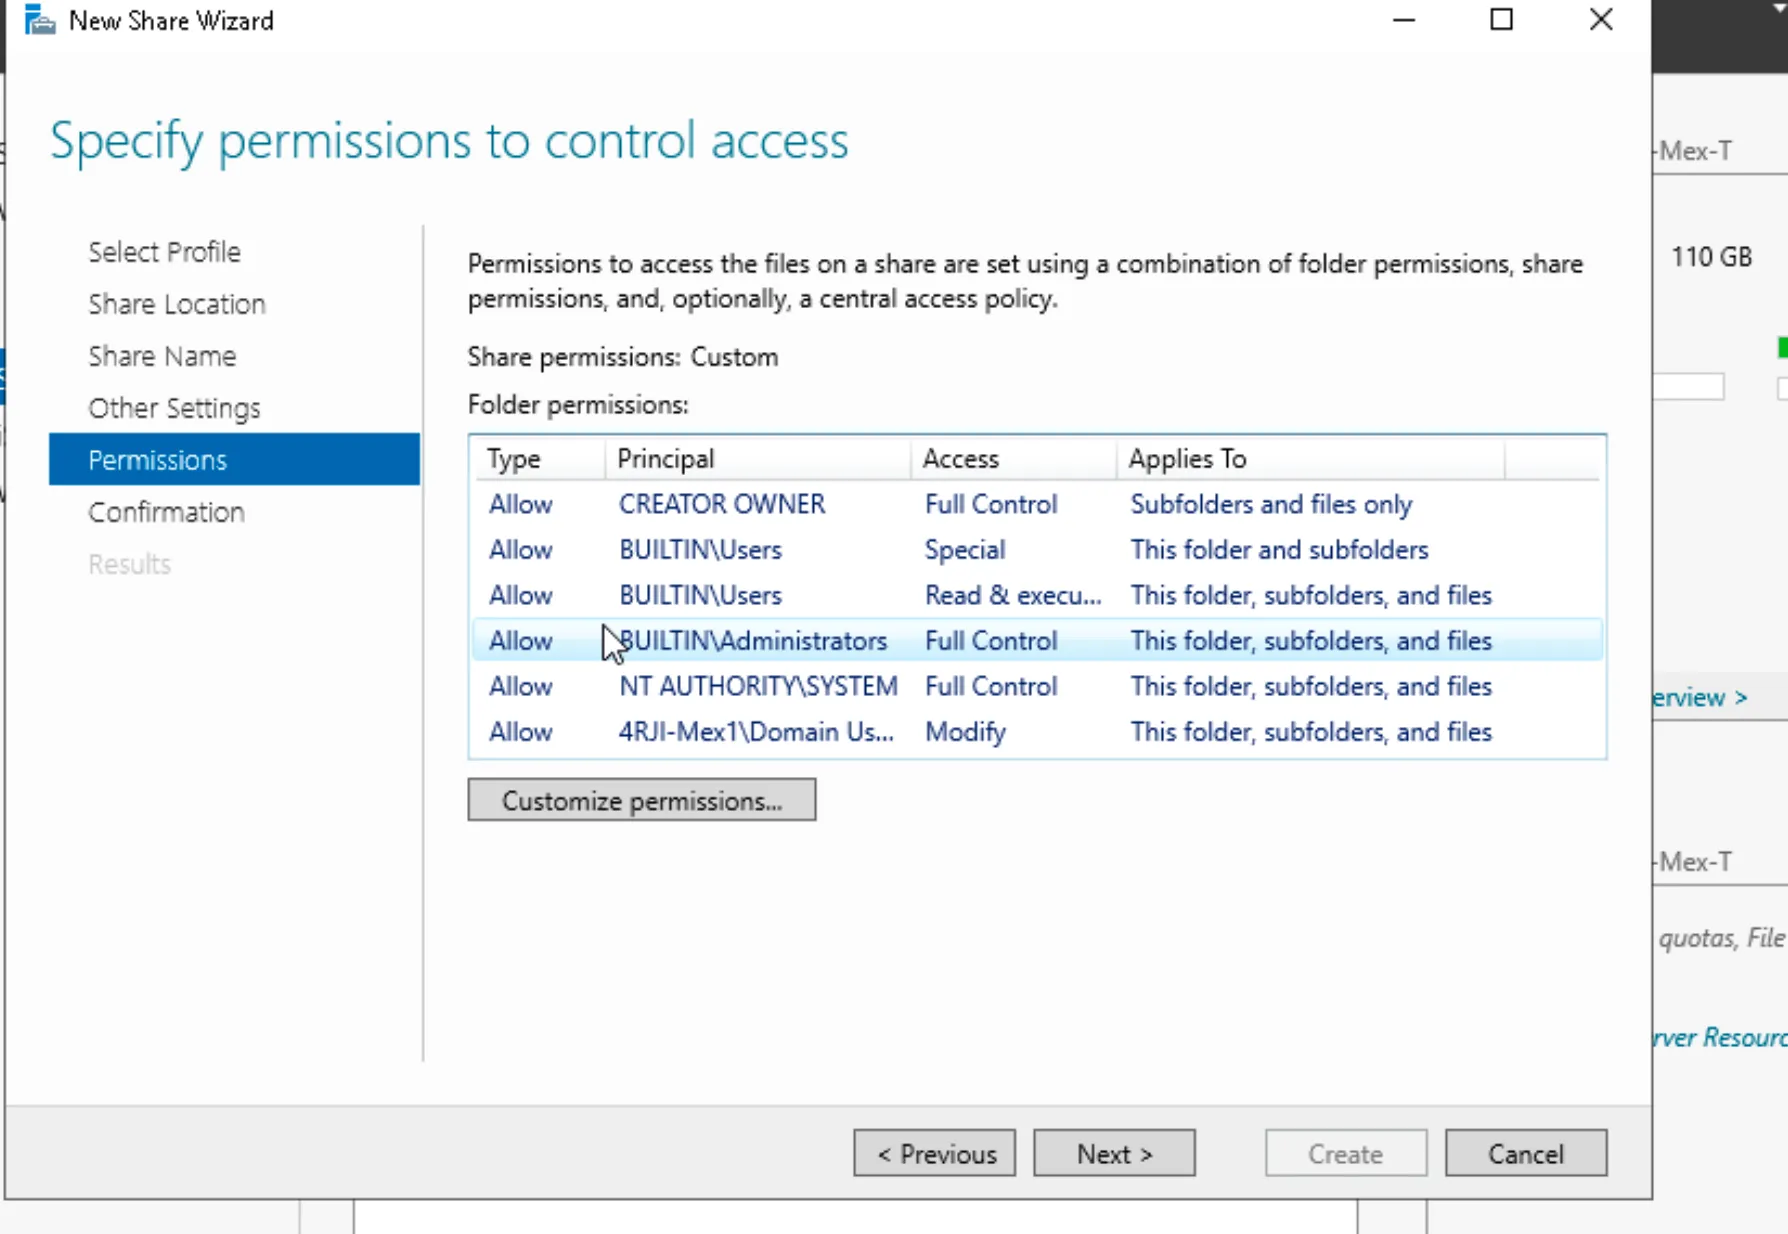The width and height of the screenshot is (1788, 1234).
Task: Switch to the Share Name step
Action: tap(162, 355)
